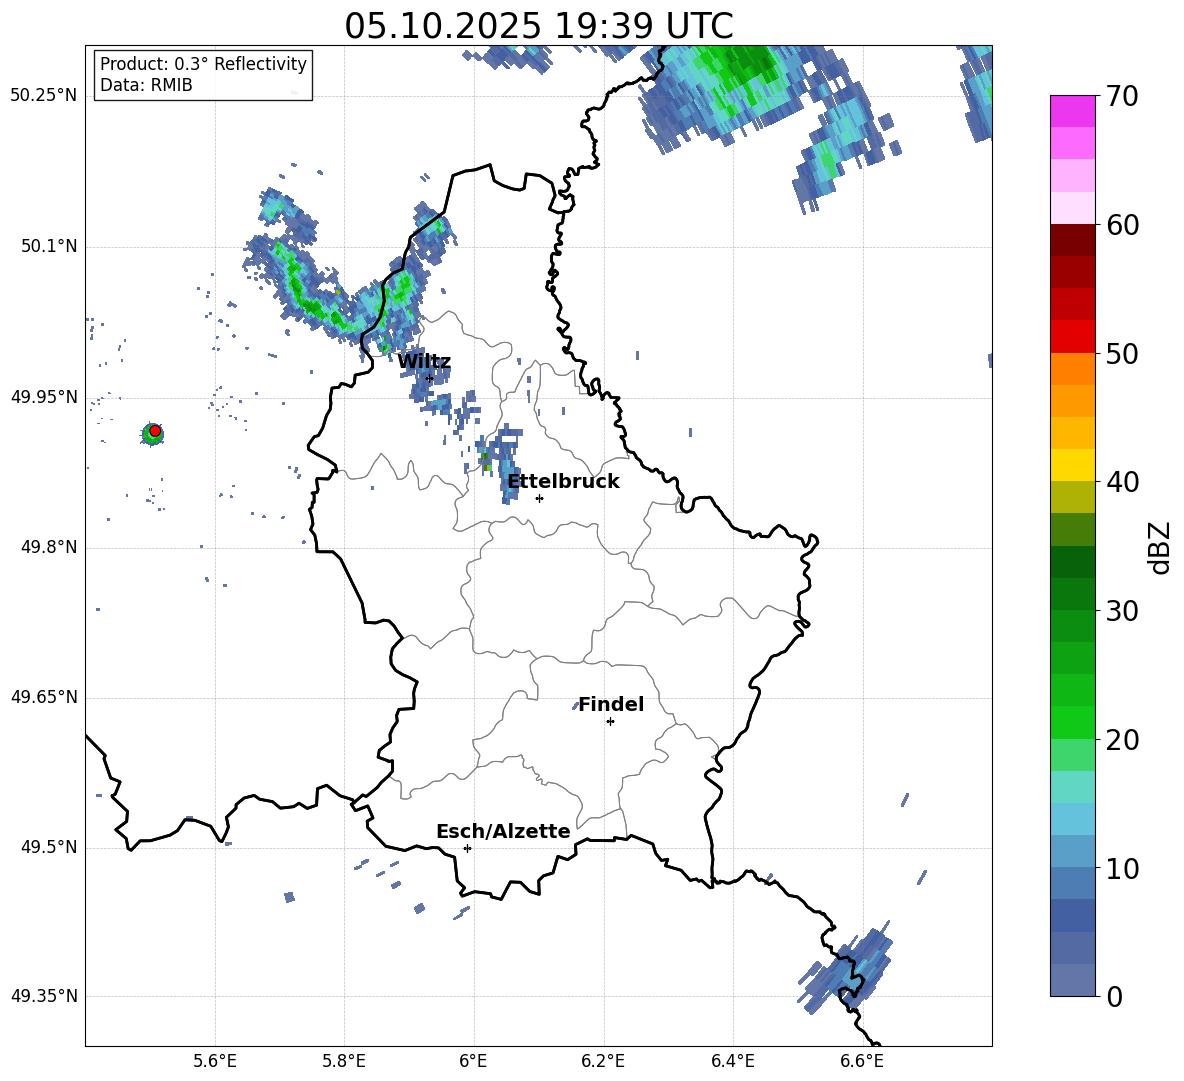This screenshot has height=1081, width=1184.
Task: Click colorbar tick label 10
Action: (1122, 868)
